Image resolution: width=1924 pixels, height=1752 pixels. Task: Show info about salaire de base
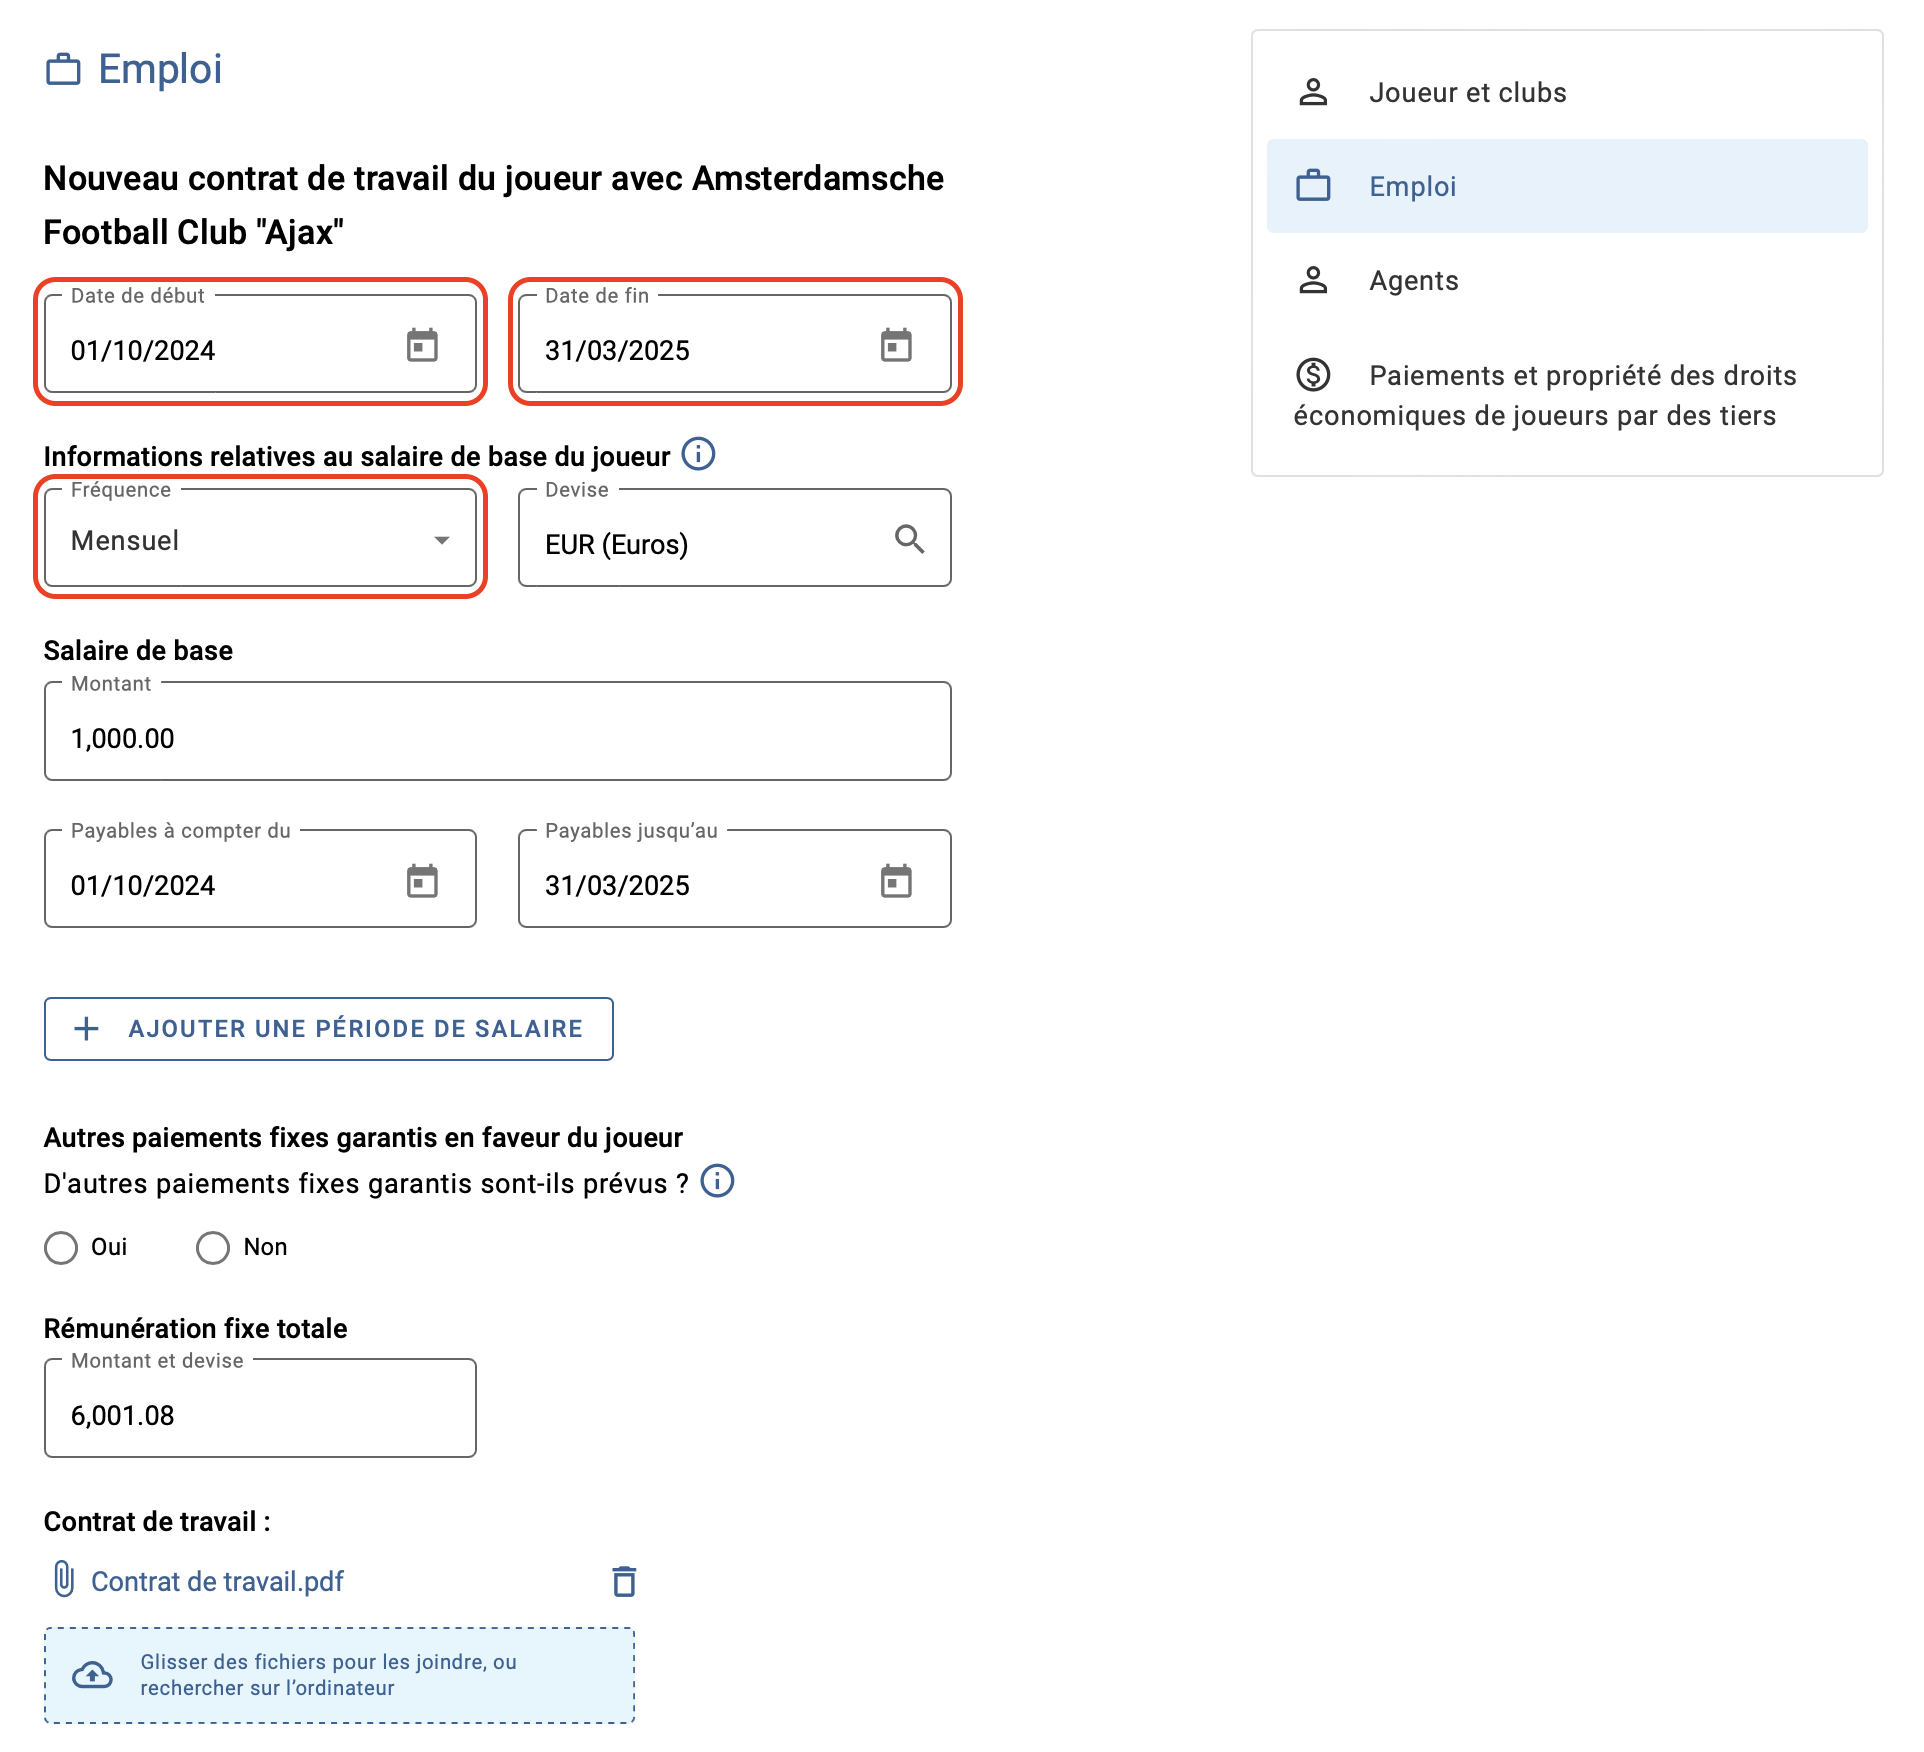pos(698,454)
